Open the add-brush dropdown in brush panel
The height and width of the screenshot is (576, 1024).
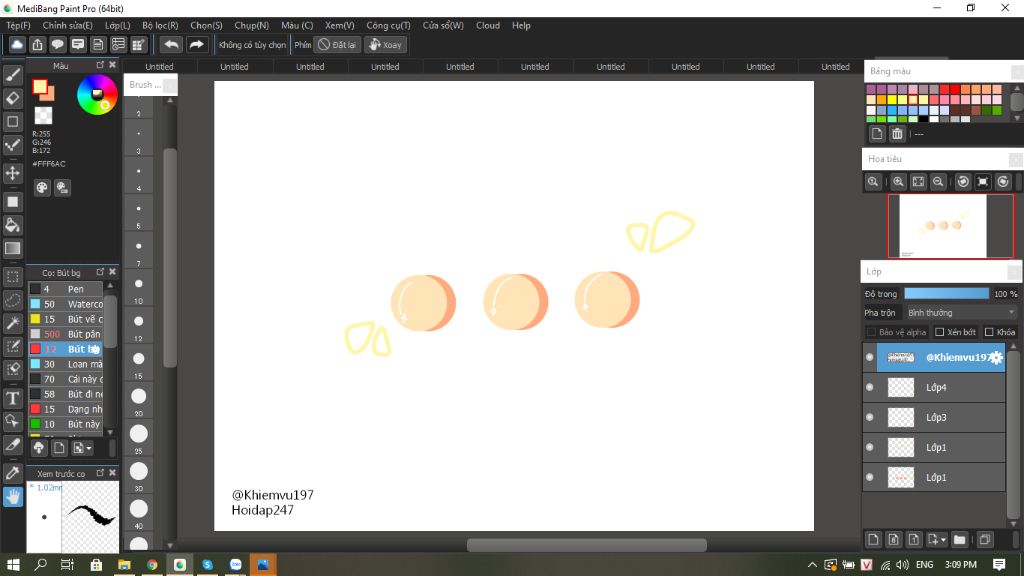[89, 448]
